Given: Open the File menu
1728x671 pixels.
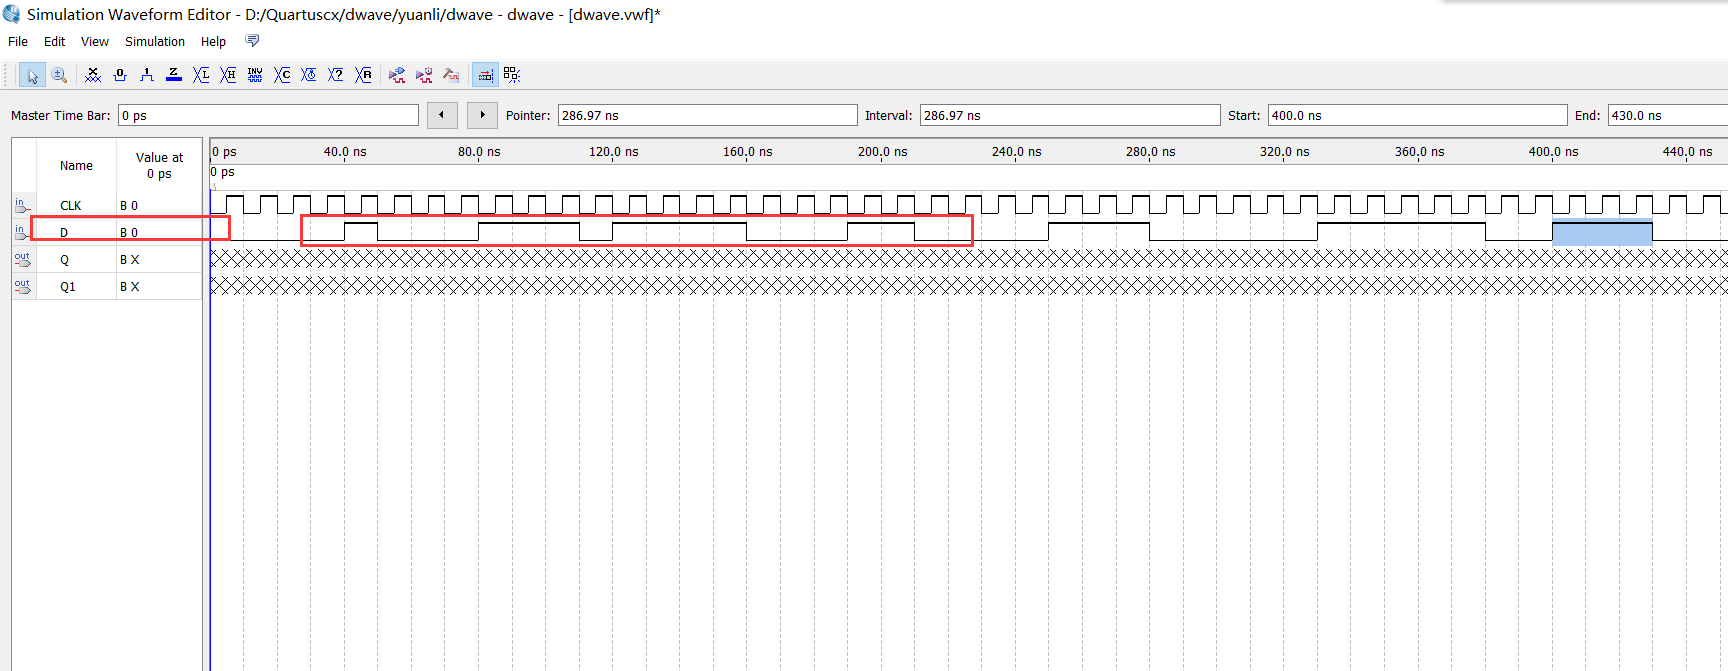Looking at the screenshot, I should pos(18,41).
